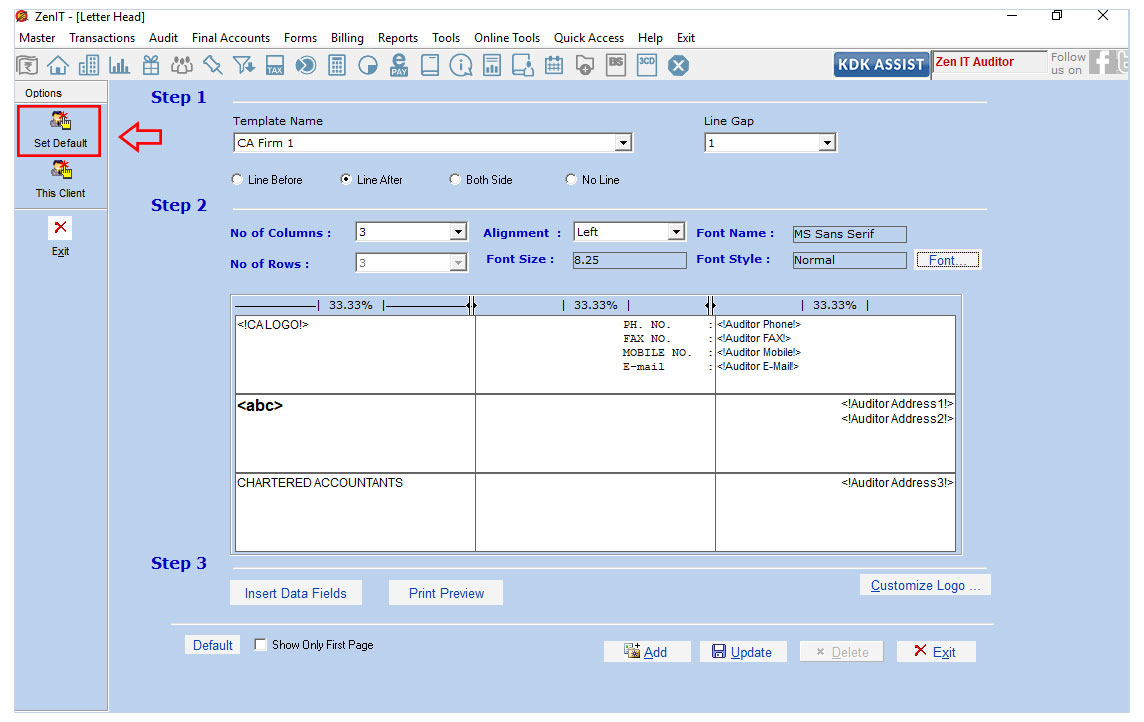Open the Final Accounts menu

[231, 38]
